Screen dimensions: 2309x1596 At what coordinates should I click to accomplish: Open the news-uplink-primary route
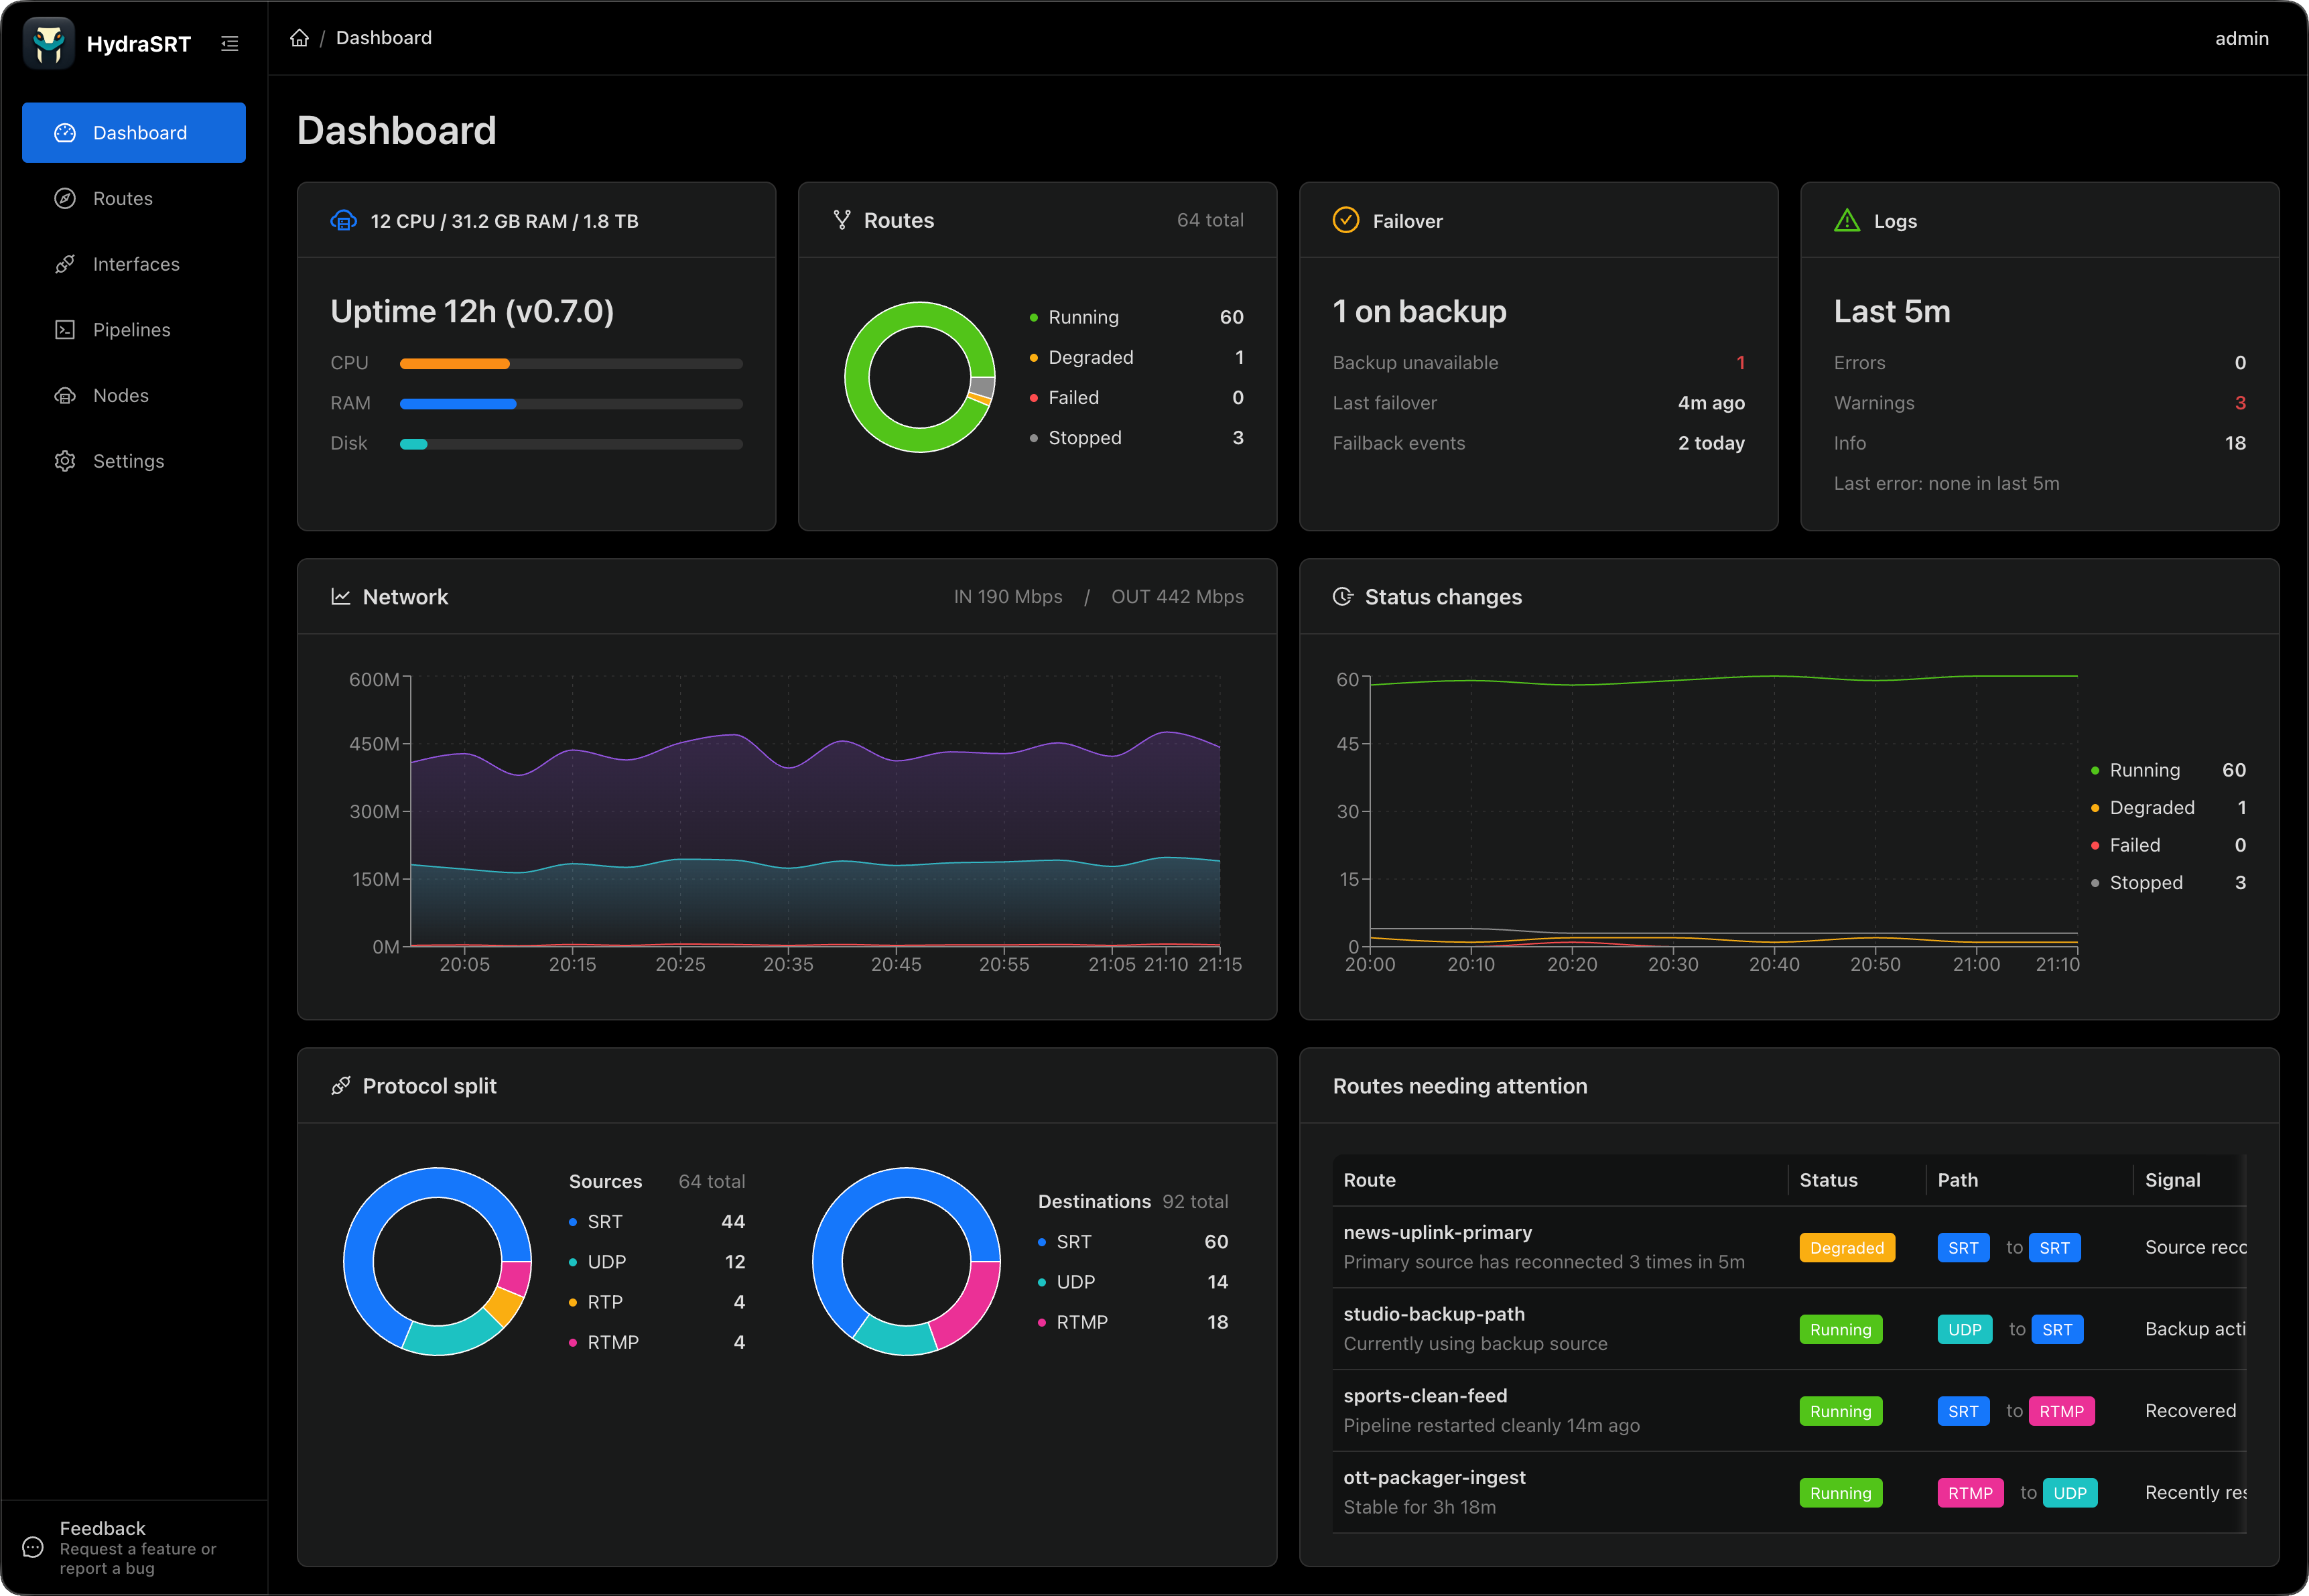coord(1437,1232)
